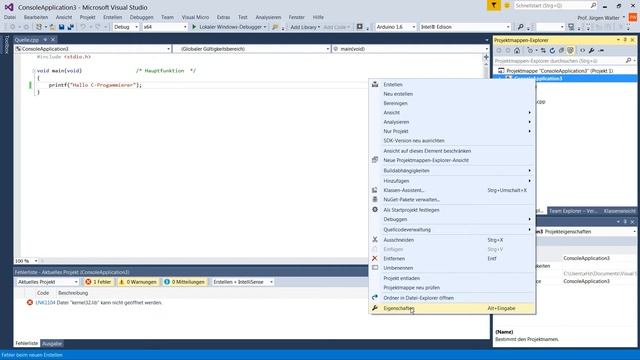Toggle the 1 Fehler filter button
The height and width of the screenshot is (360, 640).
[98, 282]
